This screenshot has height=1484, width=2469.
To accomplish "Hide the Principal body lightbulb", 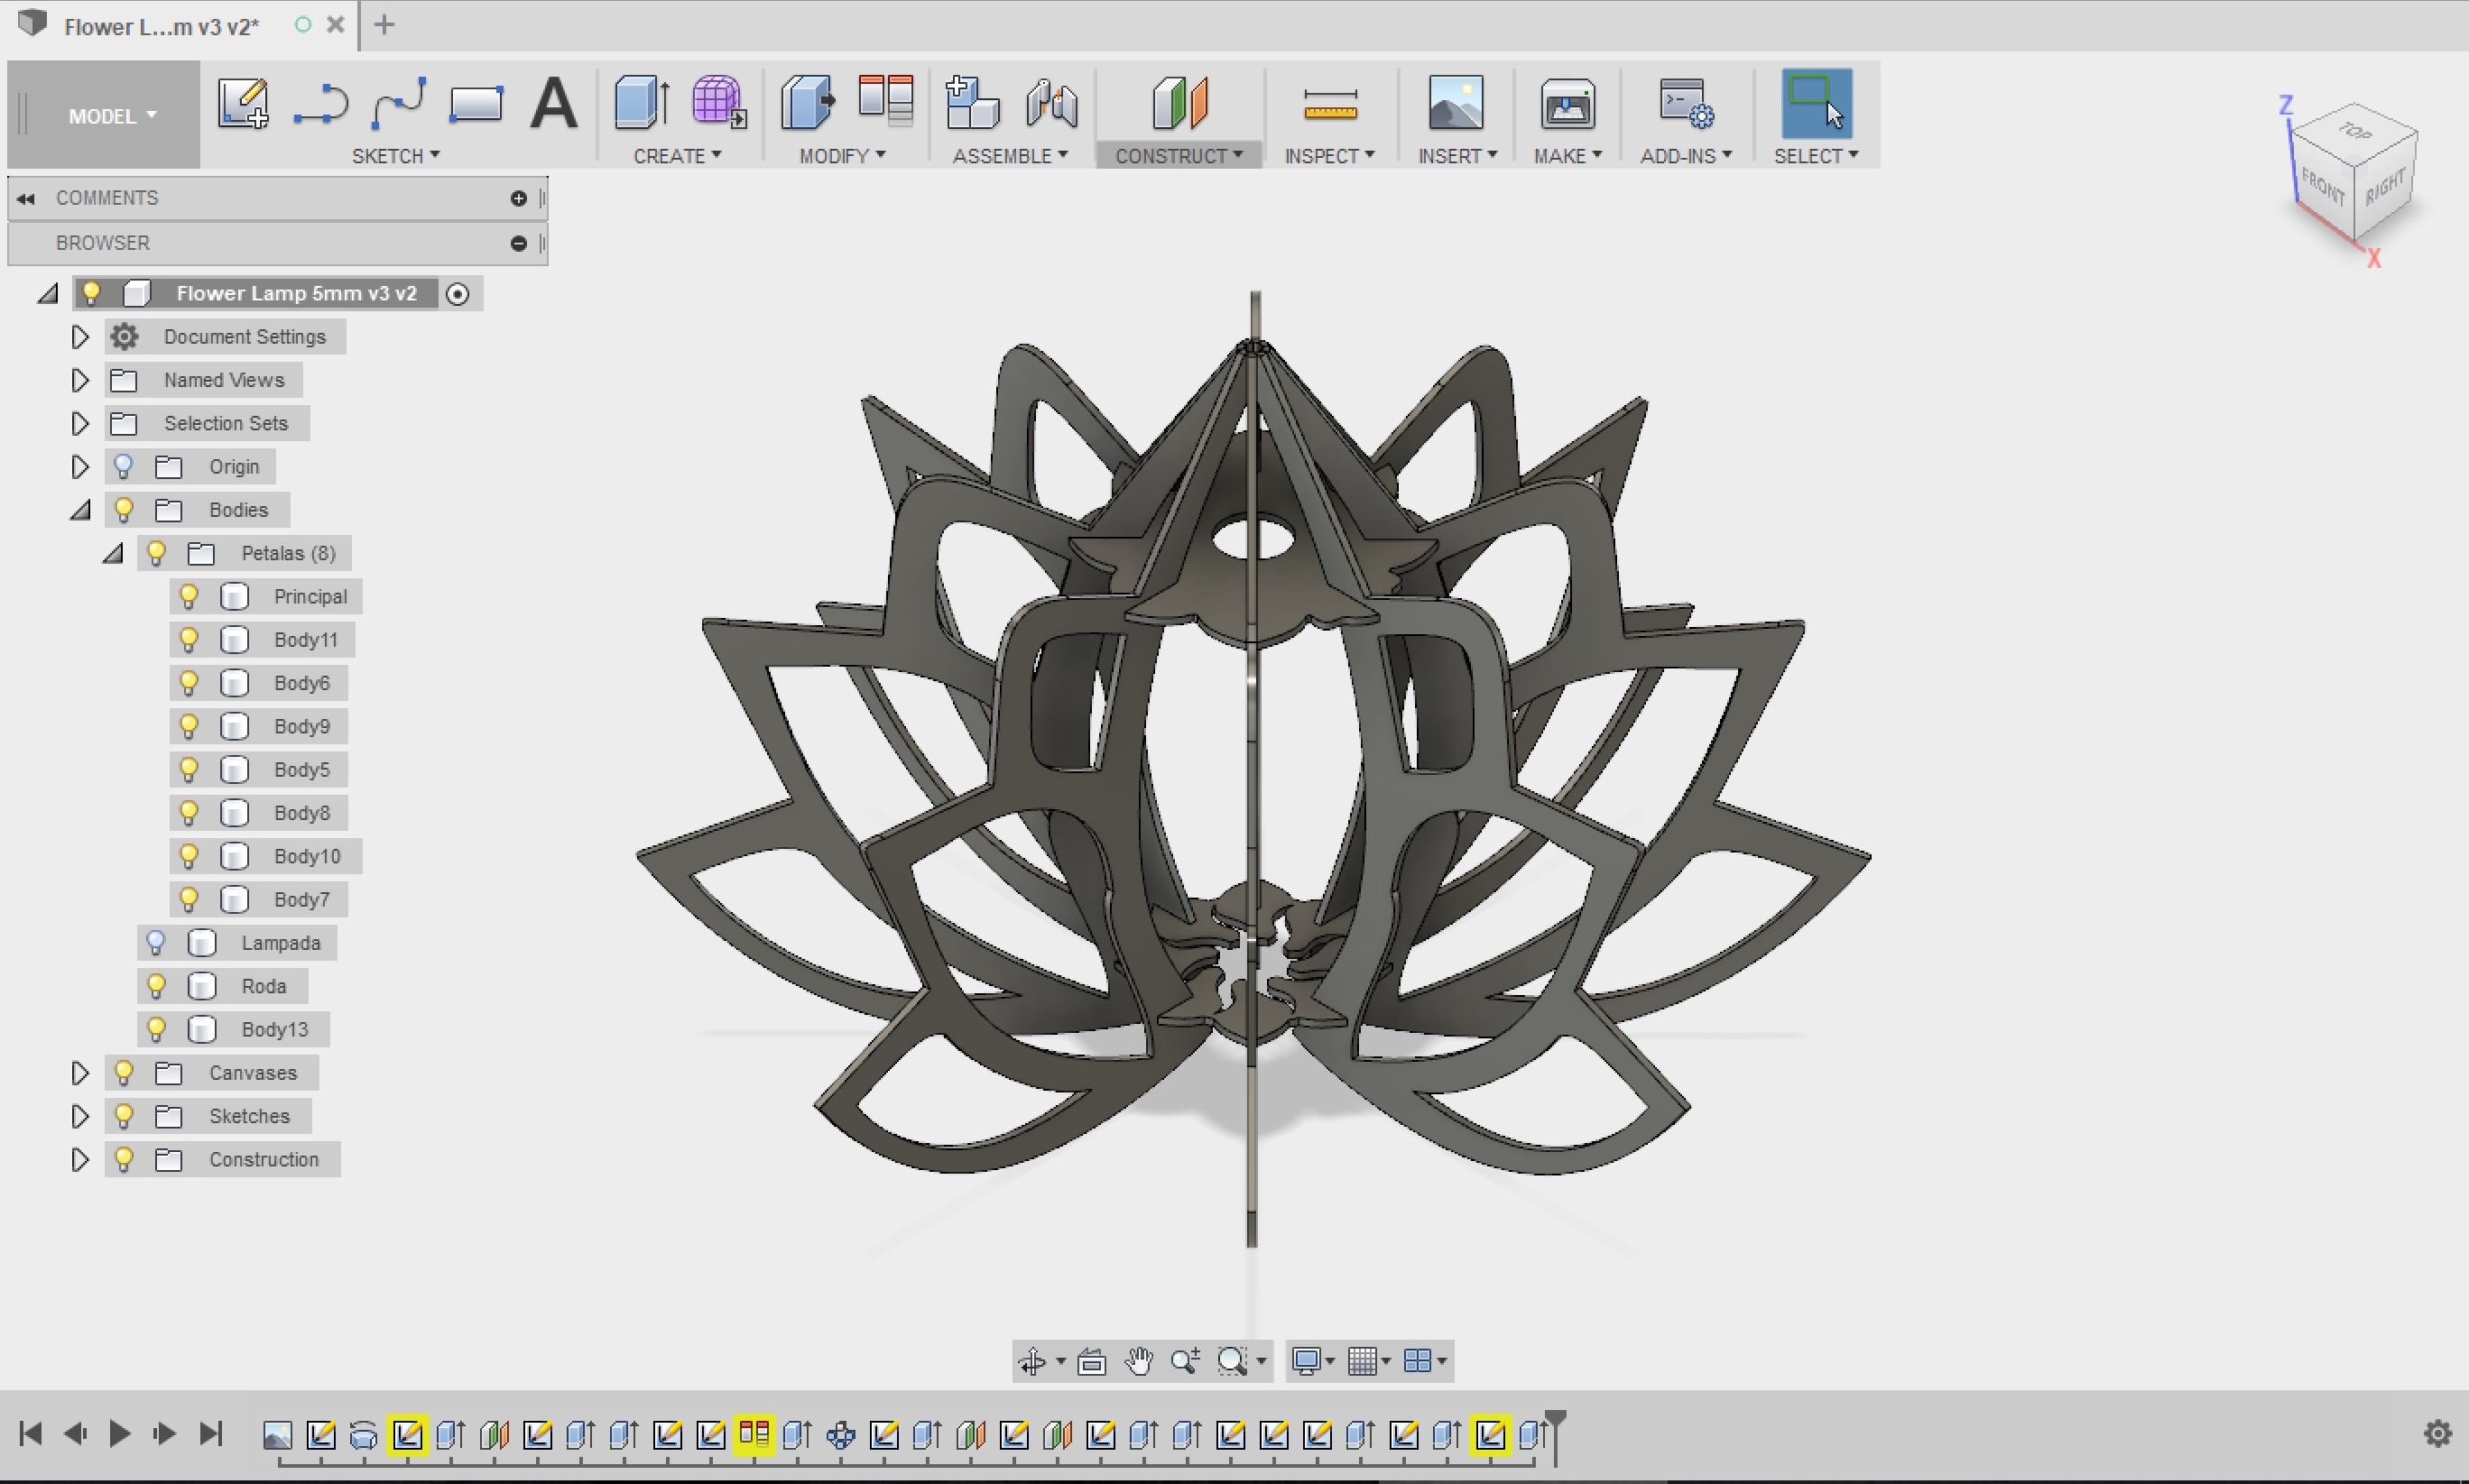I will click(x=188, y=596).
